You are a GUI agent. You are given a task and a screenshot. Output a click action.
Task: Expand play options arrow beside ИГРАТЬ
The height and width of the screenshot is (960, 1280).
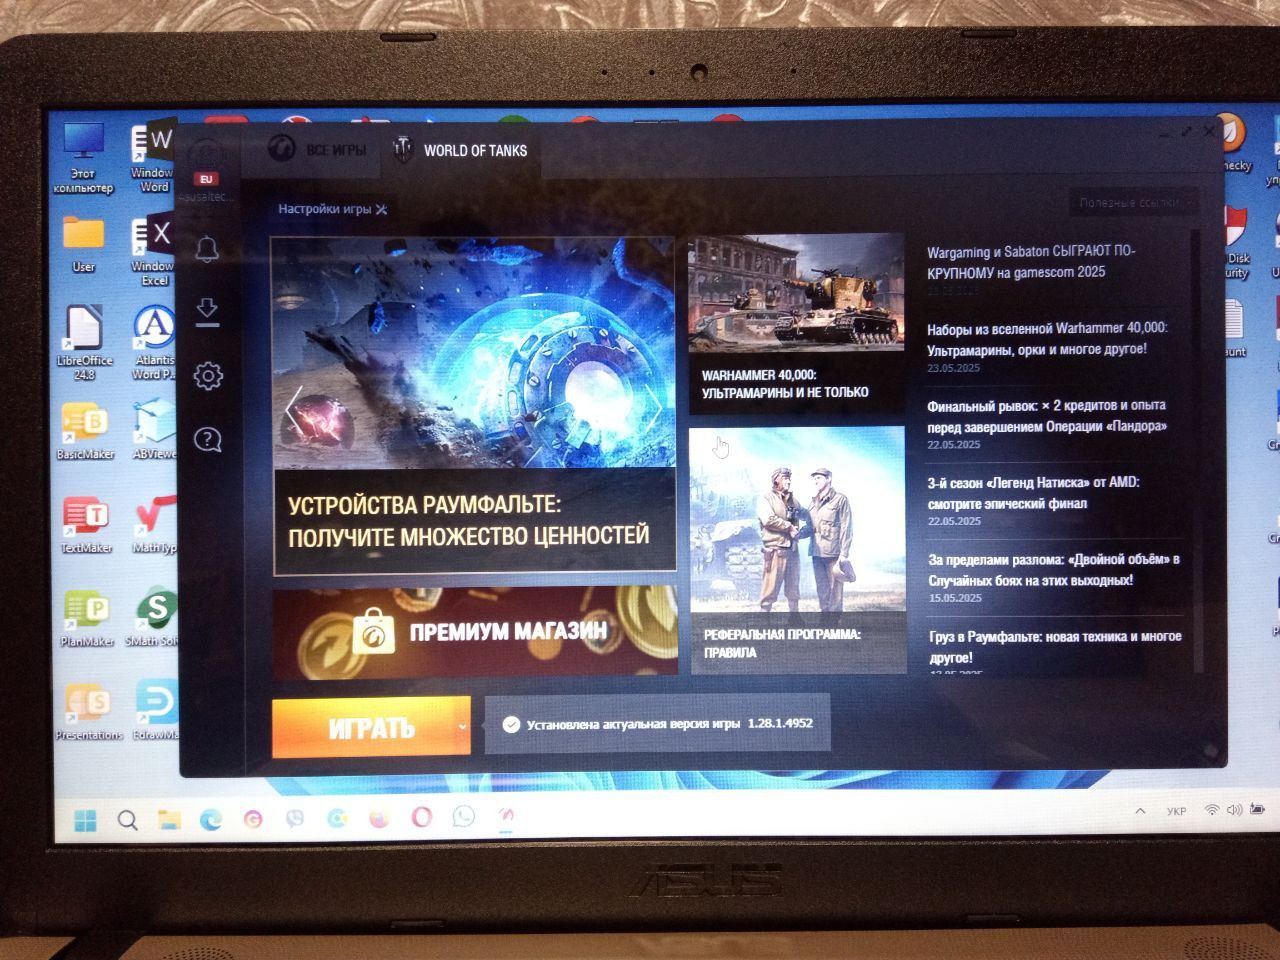coord(461,727)
